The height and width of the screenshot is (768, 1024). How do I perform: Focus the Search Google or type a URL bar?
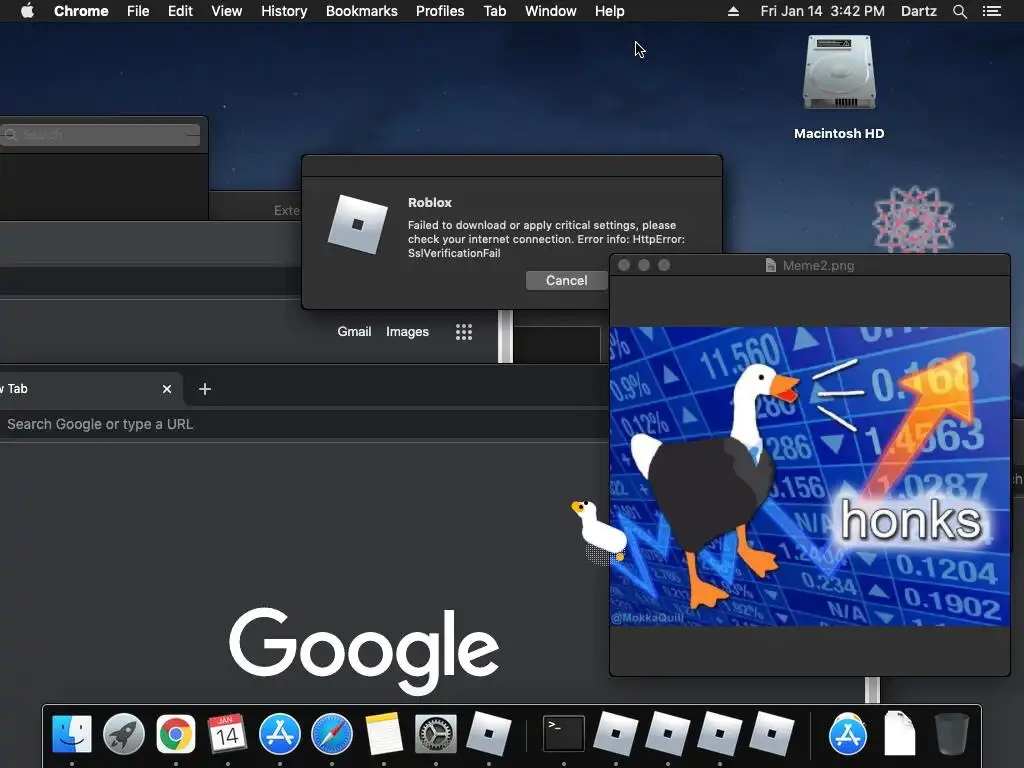point(304,424)
